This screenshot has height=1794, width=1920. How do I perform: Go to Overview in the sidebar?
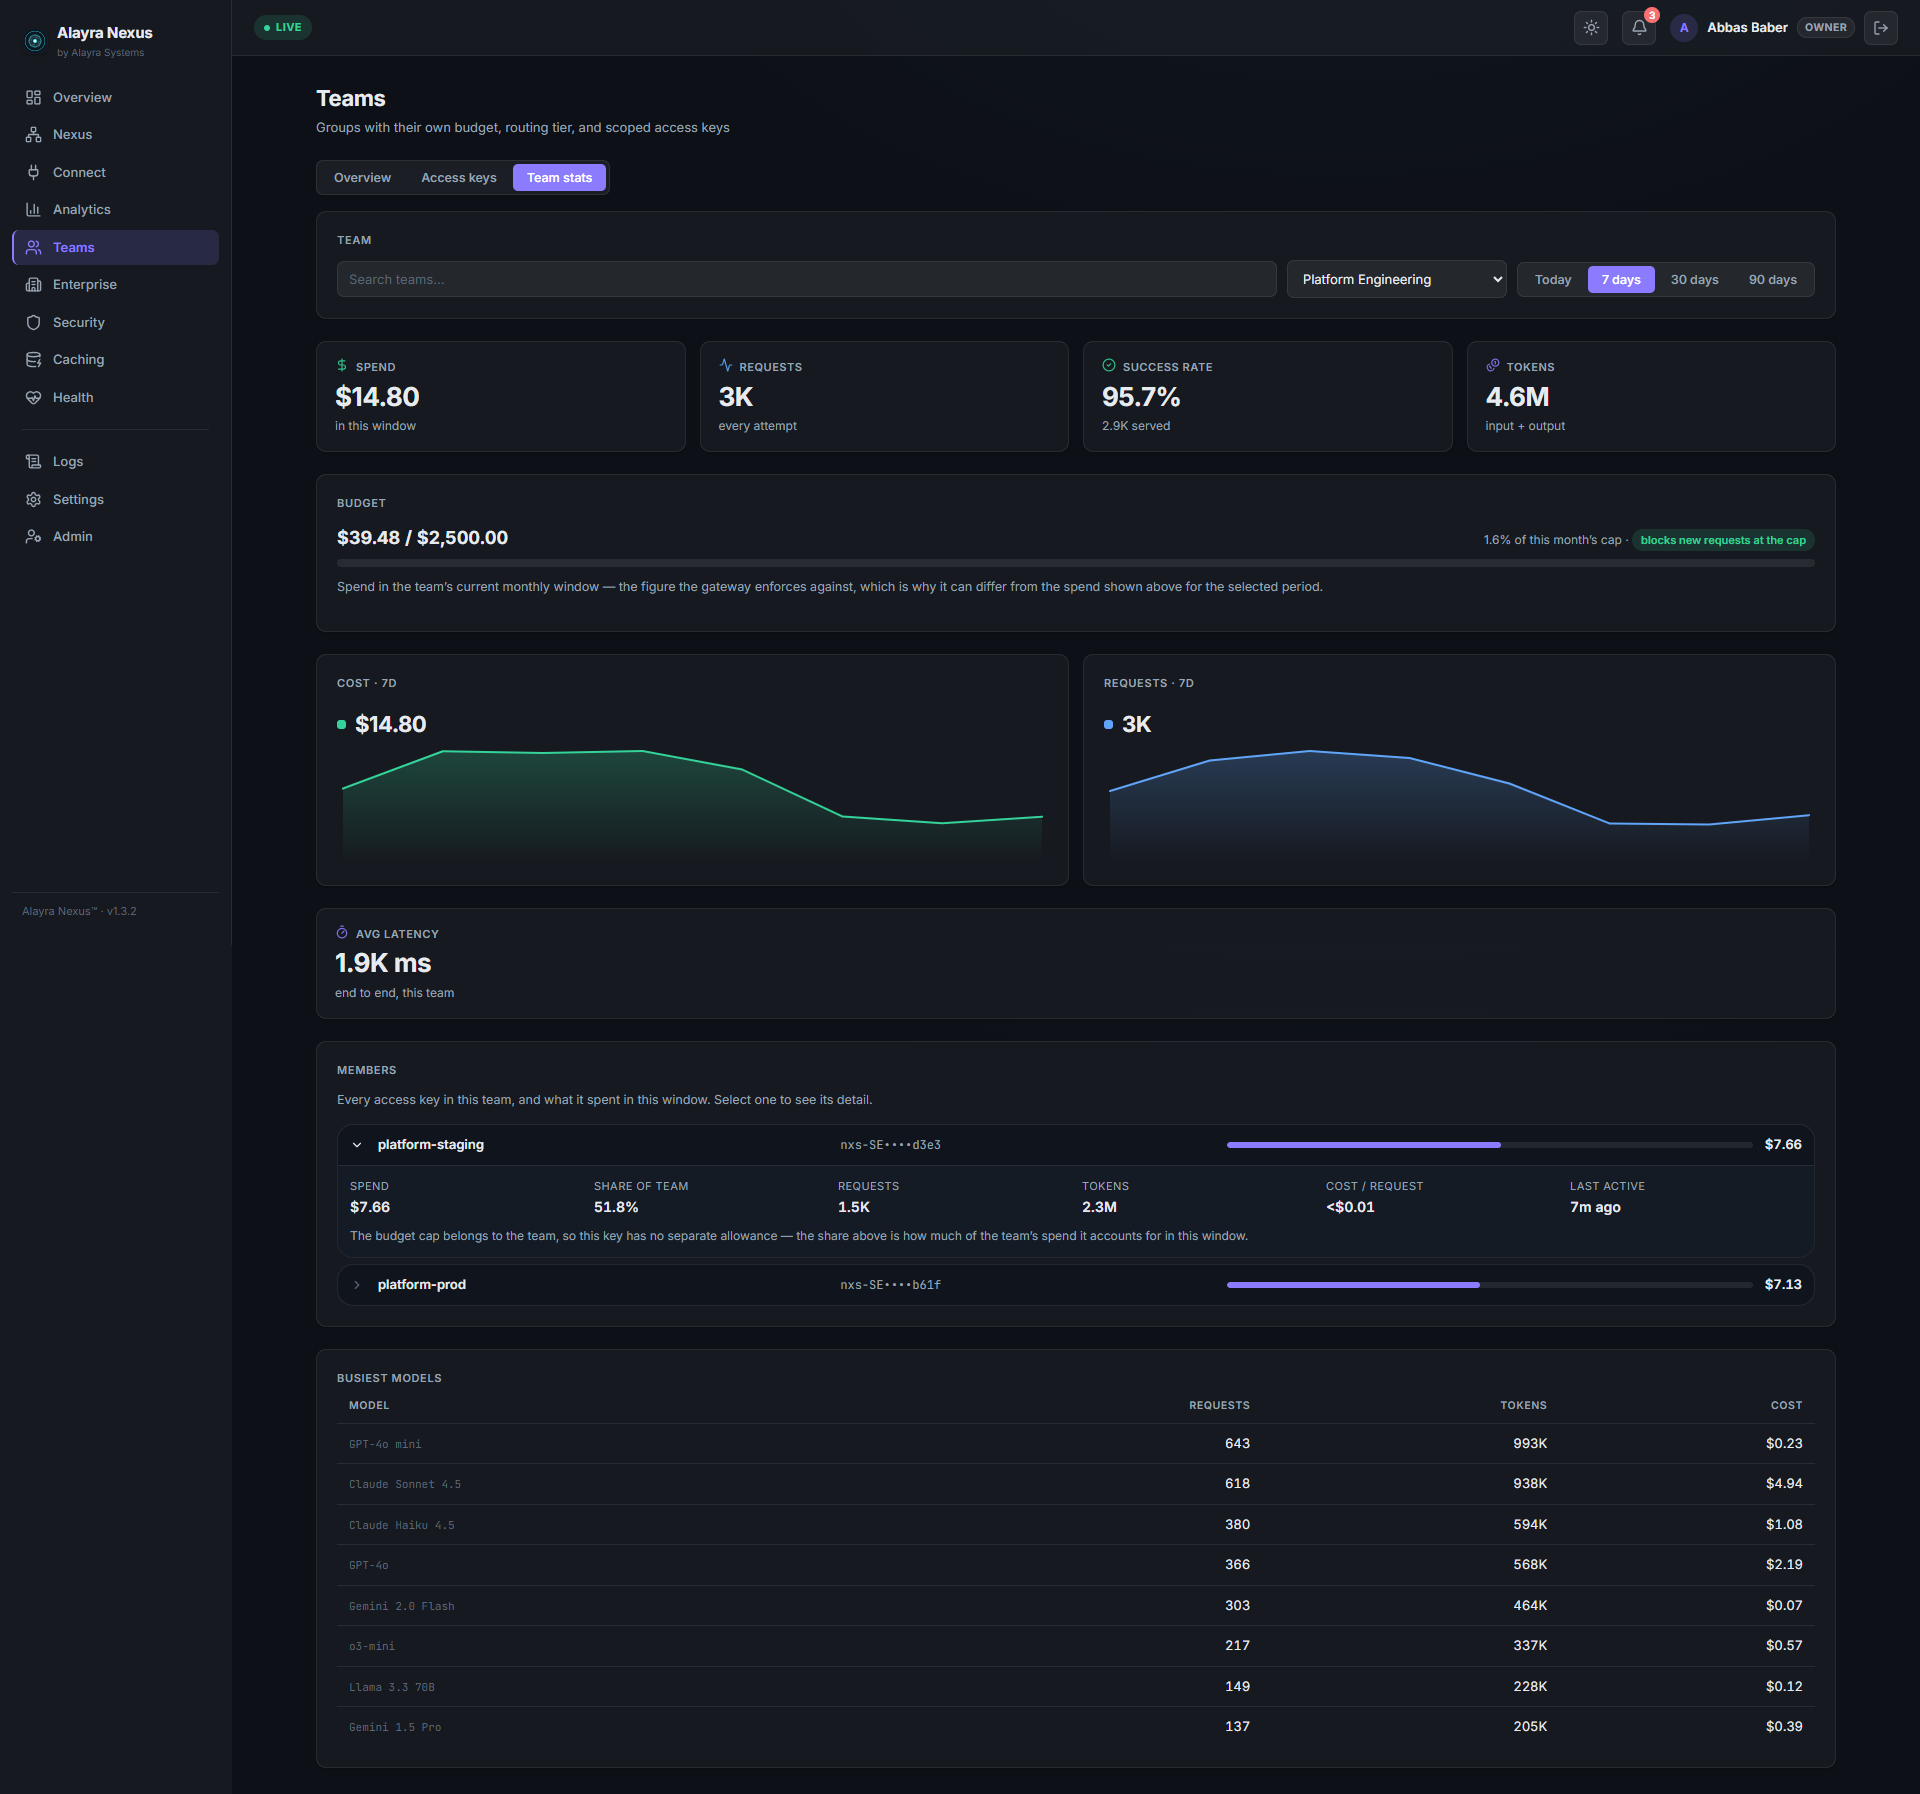[x=115, y=98]
